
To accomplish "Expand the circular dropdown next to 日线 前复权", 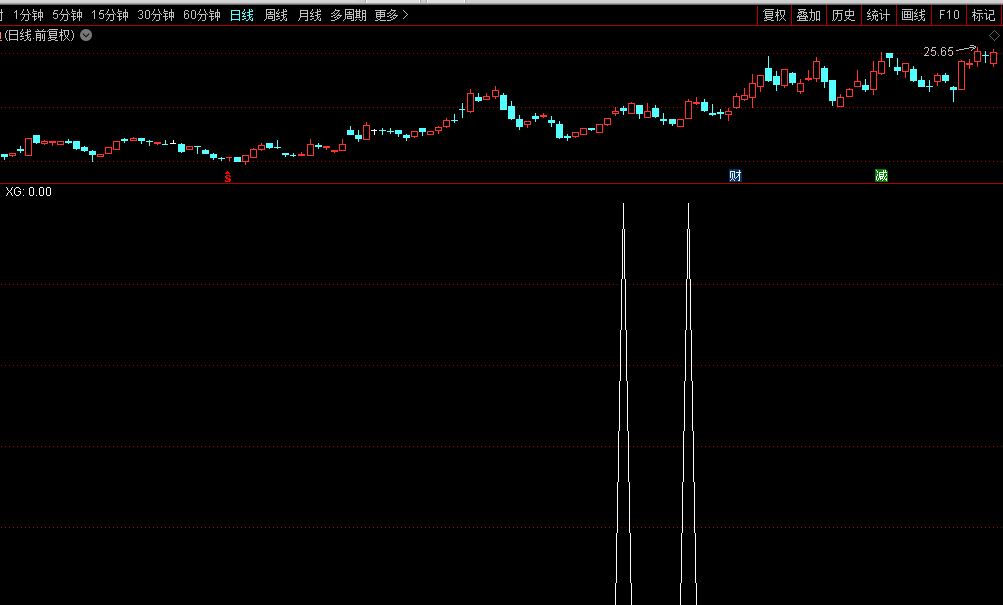I will pos(86,35).
